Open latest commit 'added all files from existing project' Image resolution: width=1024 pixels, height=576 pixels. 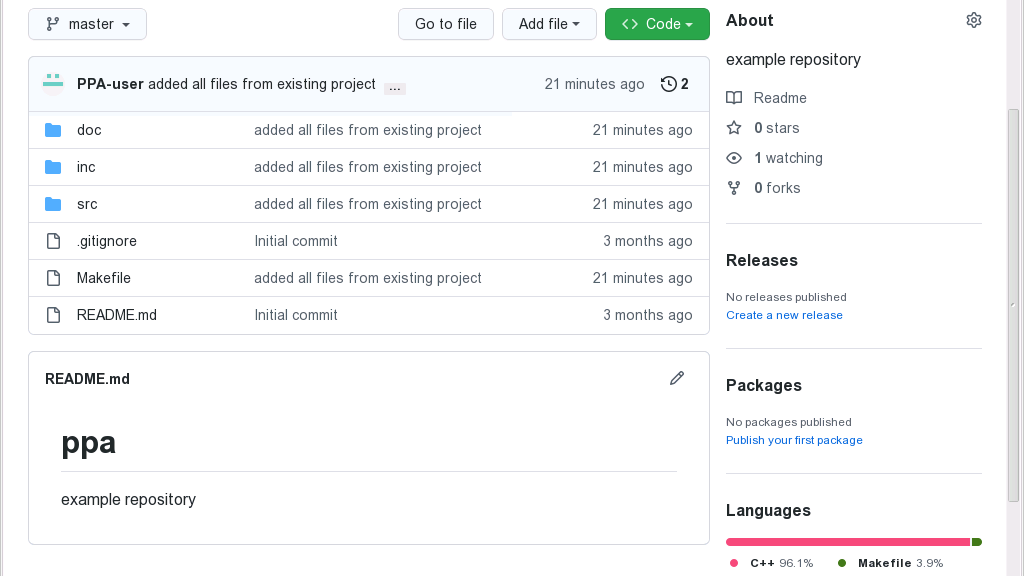[x=262, y=84]
